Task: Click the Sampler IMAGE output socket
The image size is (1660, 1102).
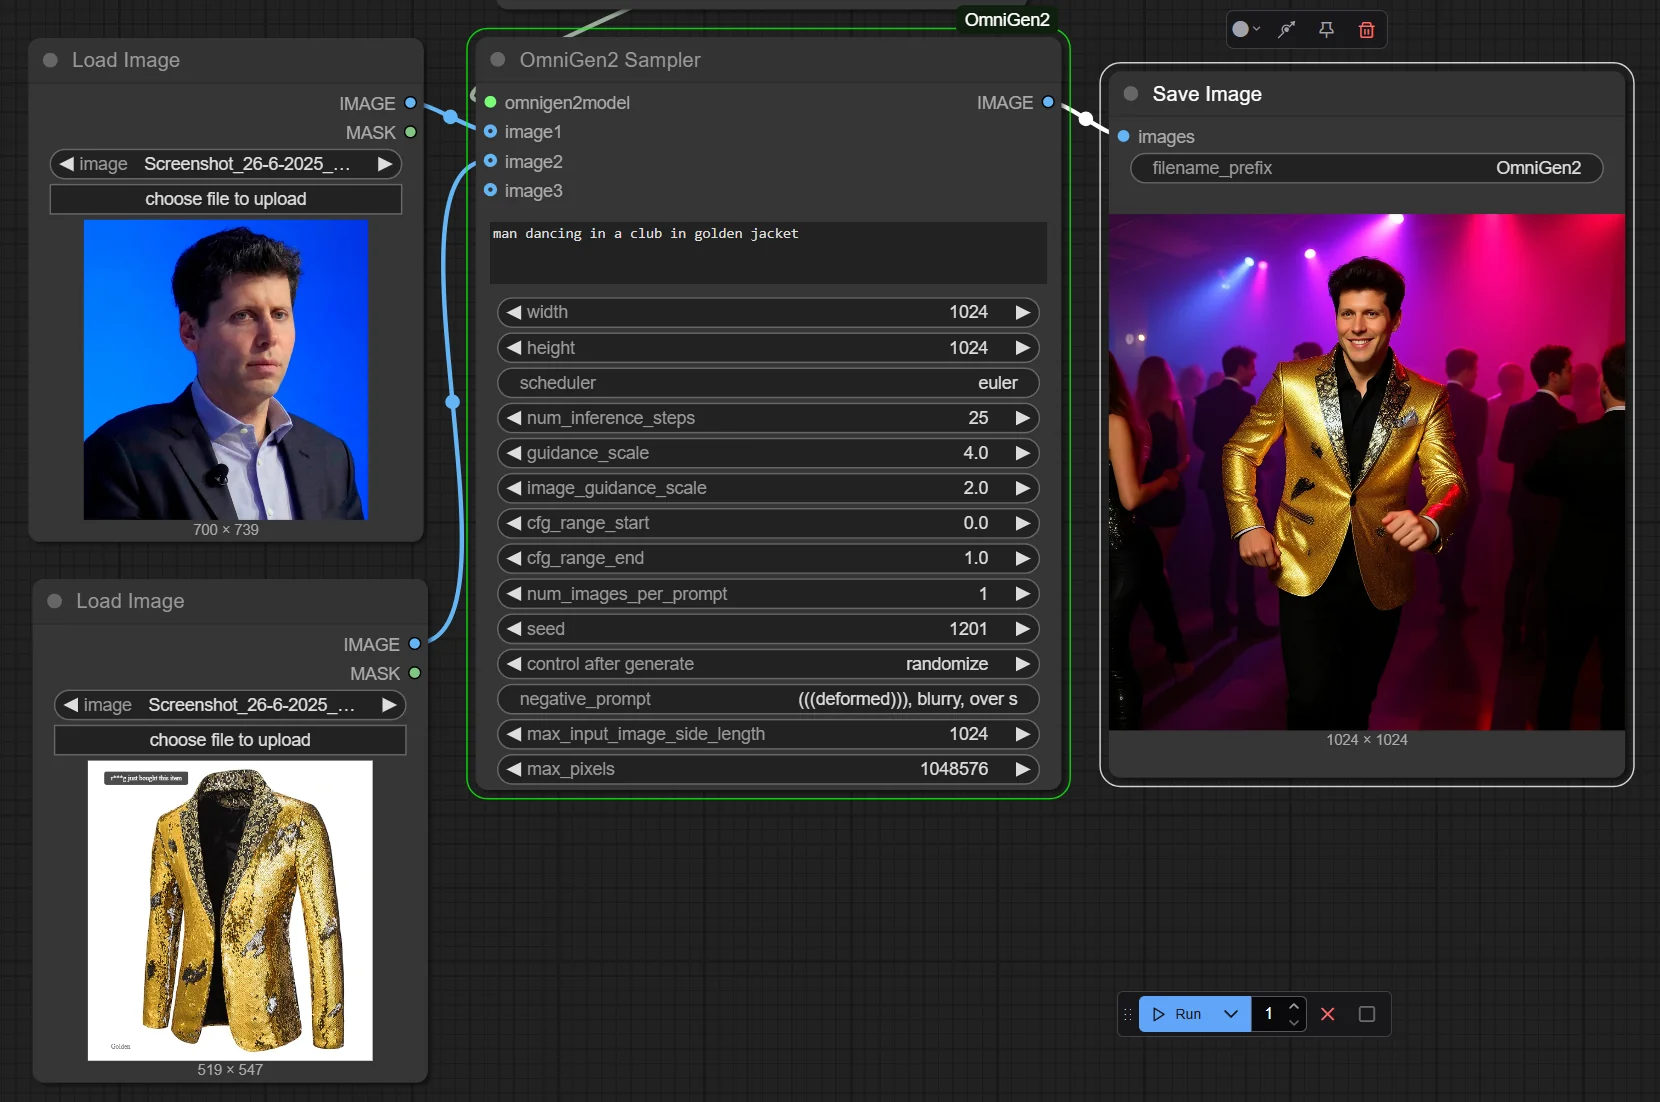Action: tap(1048, 102)
